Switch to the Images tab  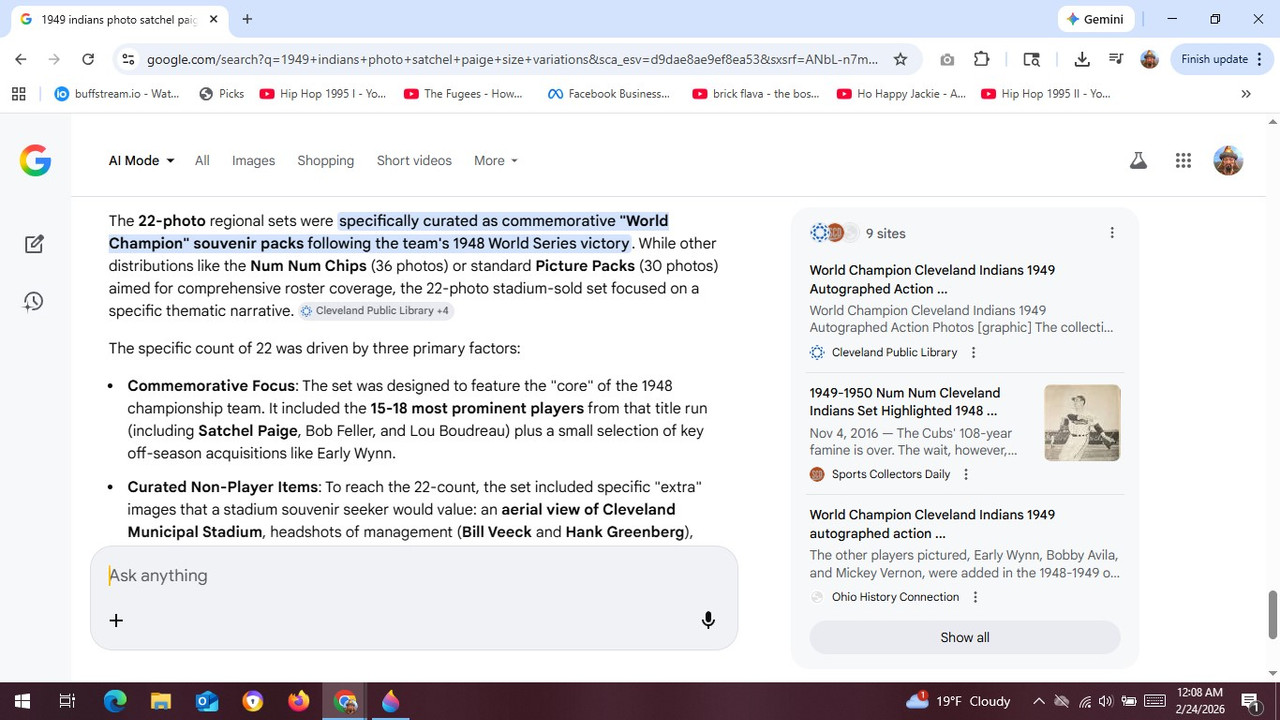pos(253,160)
